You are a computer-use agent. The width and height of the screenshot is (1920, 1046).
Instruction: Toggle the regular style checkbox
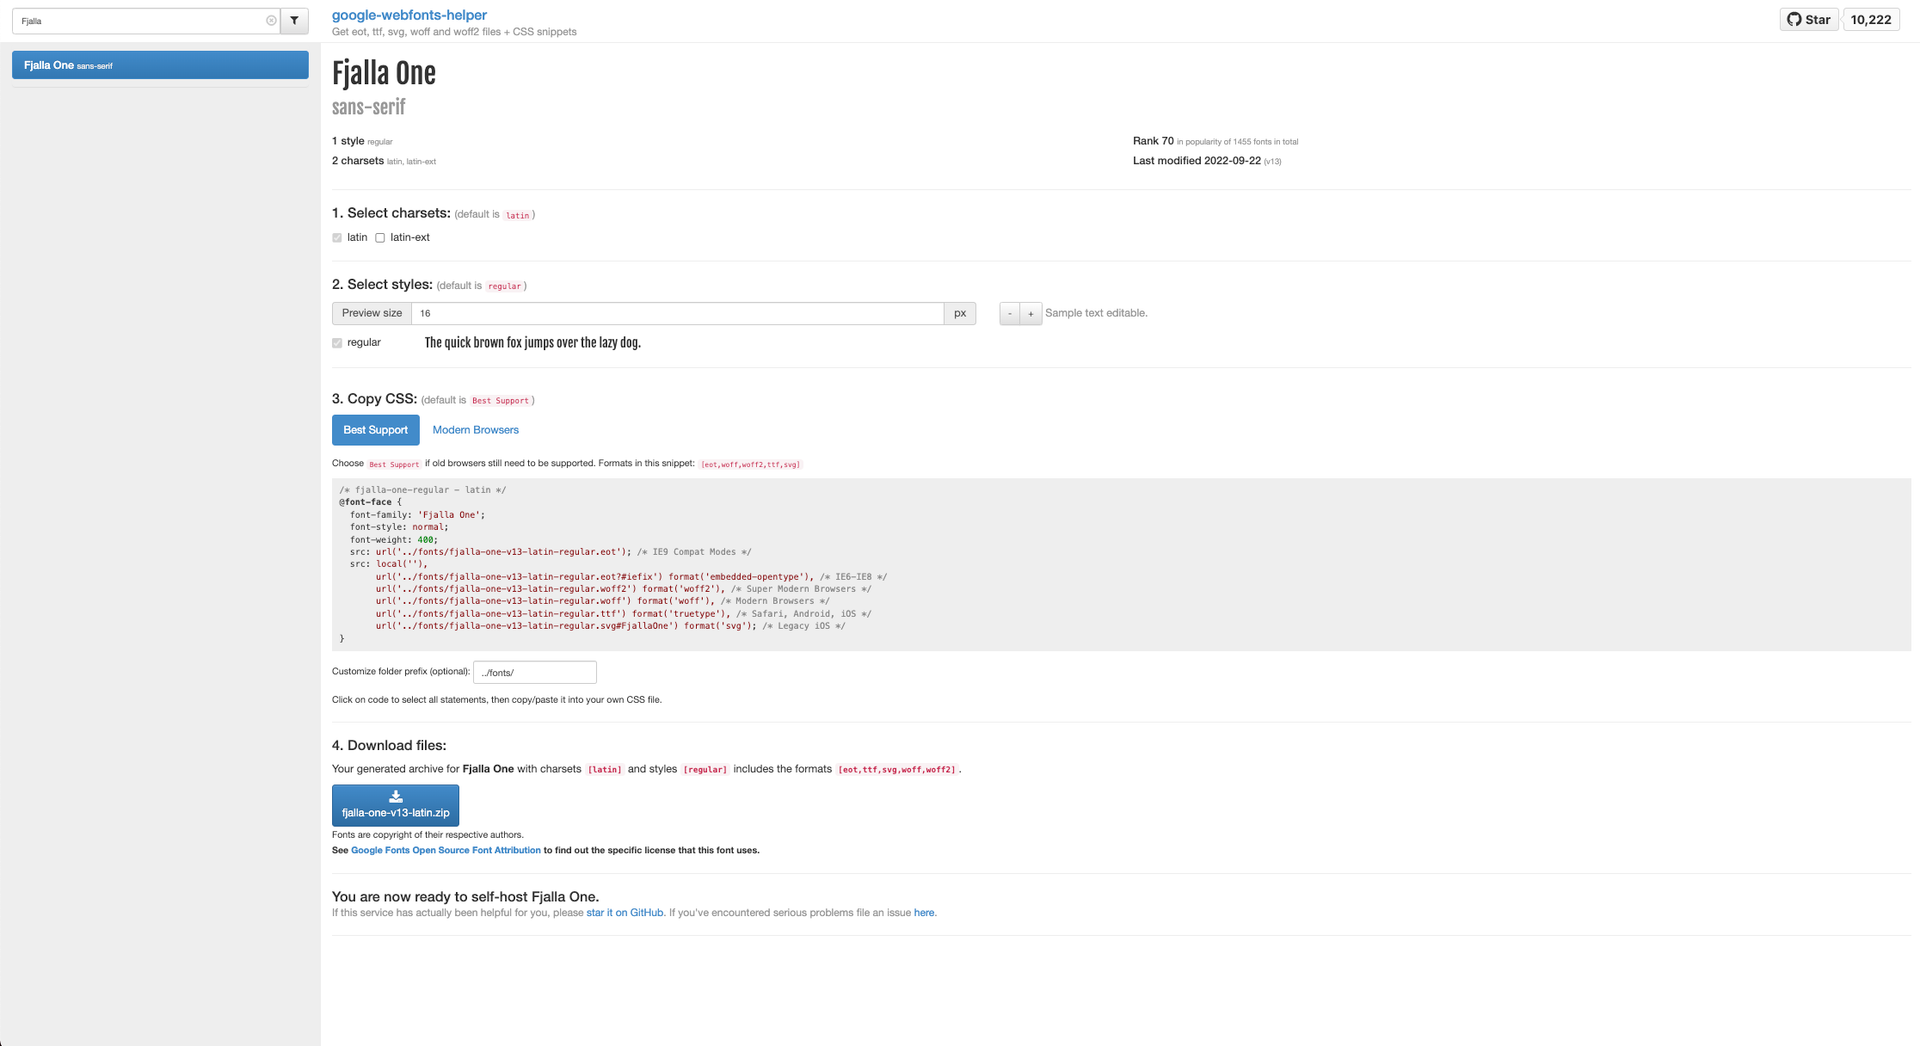[x=337, y=343]
